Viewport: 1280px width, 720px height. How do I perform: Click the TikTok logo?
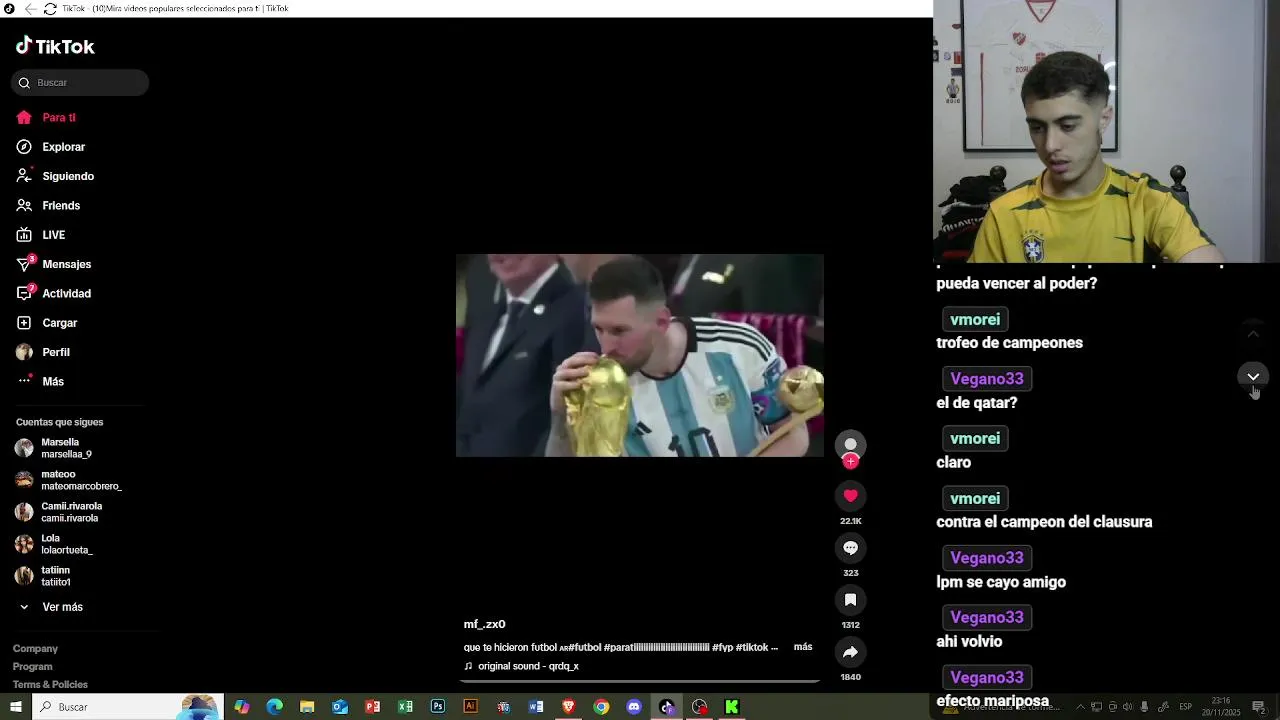click(55, 46)
